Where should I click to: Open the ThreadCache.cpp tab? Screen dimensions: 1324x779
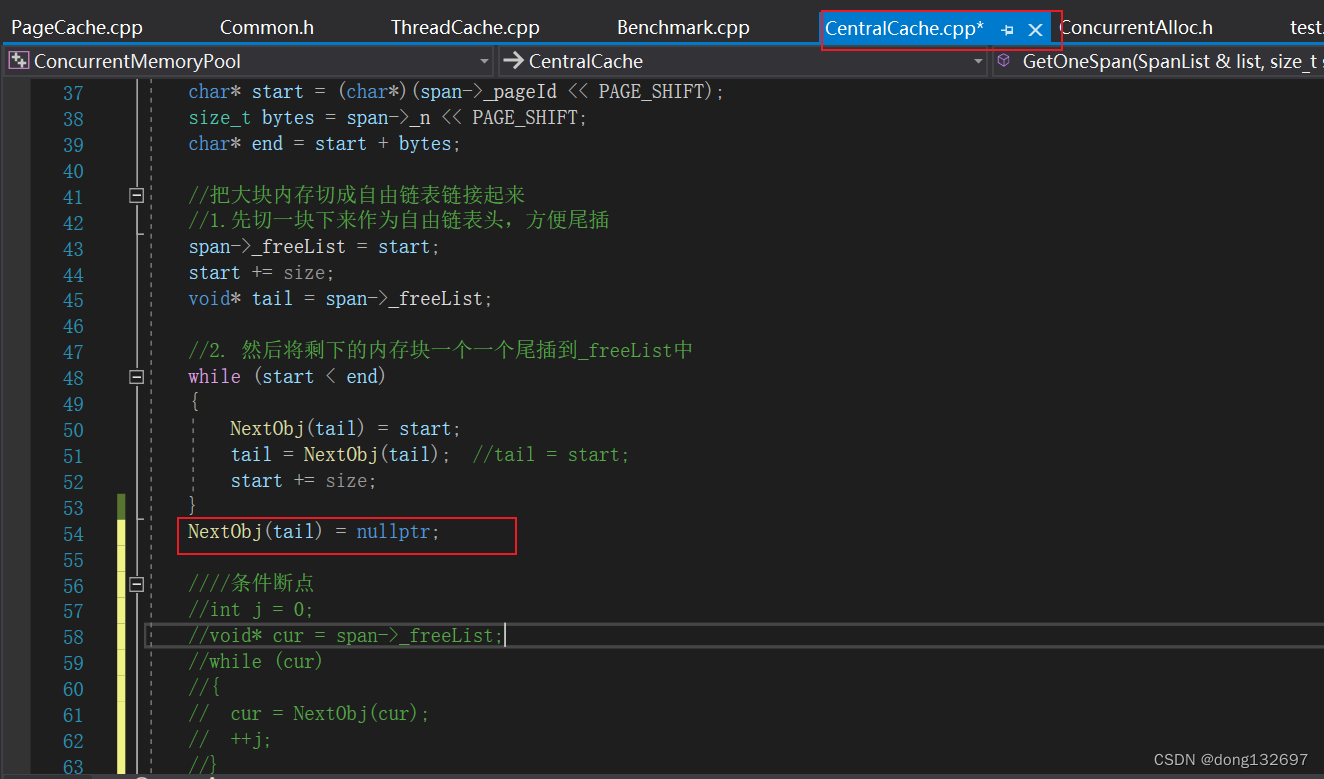point(465,27)
